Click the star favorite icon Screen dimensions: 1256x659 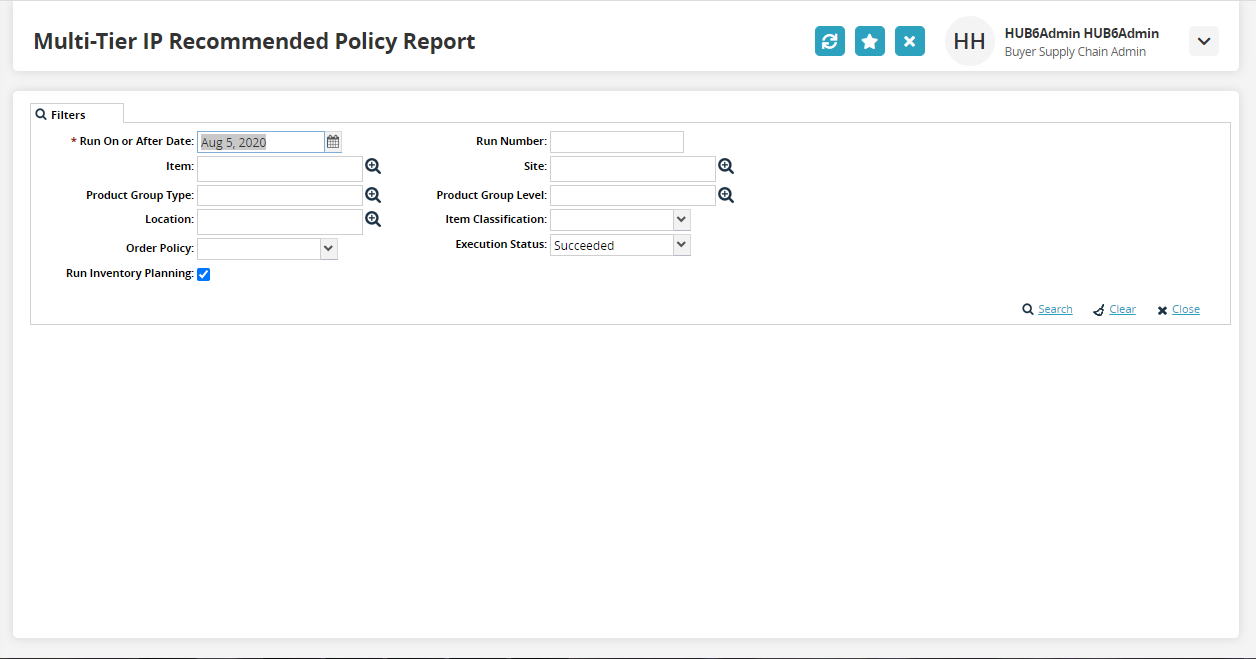(869, 41)
